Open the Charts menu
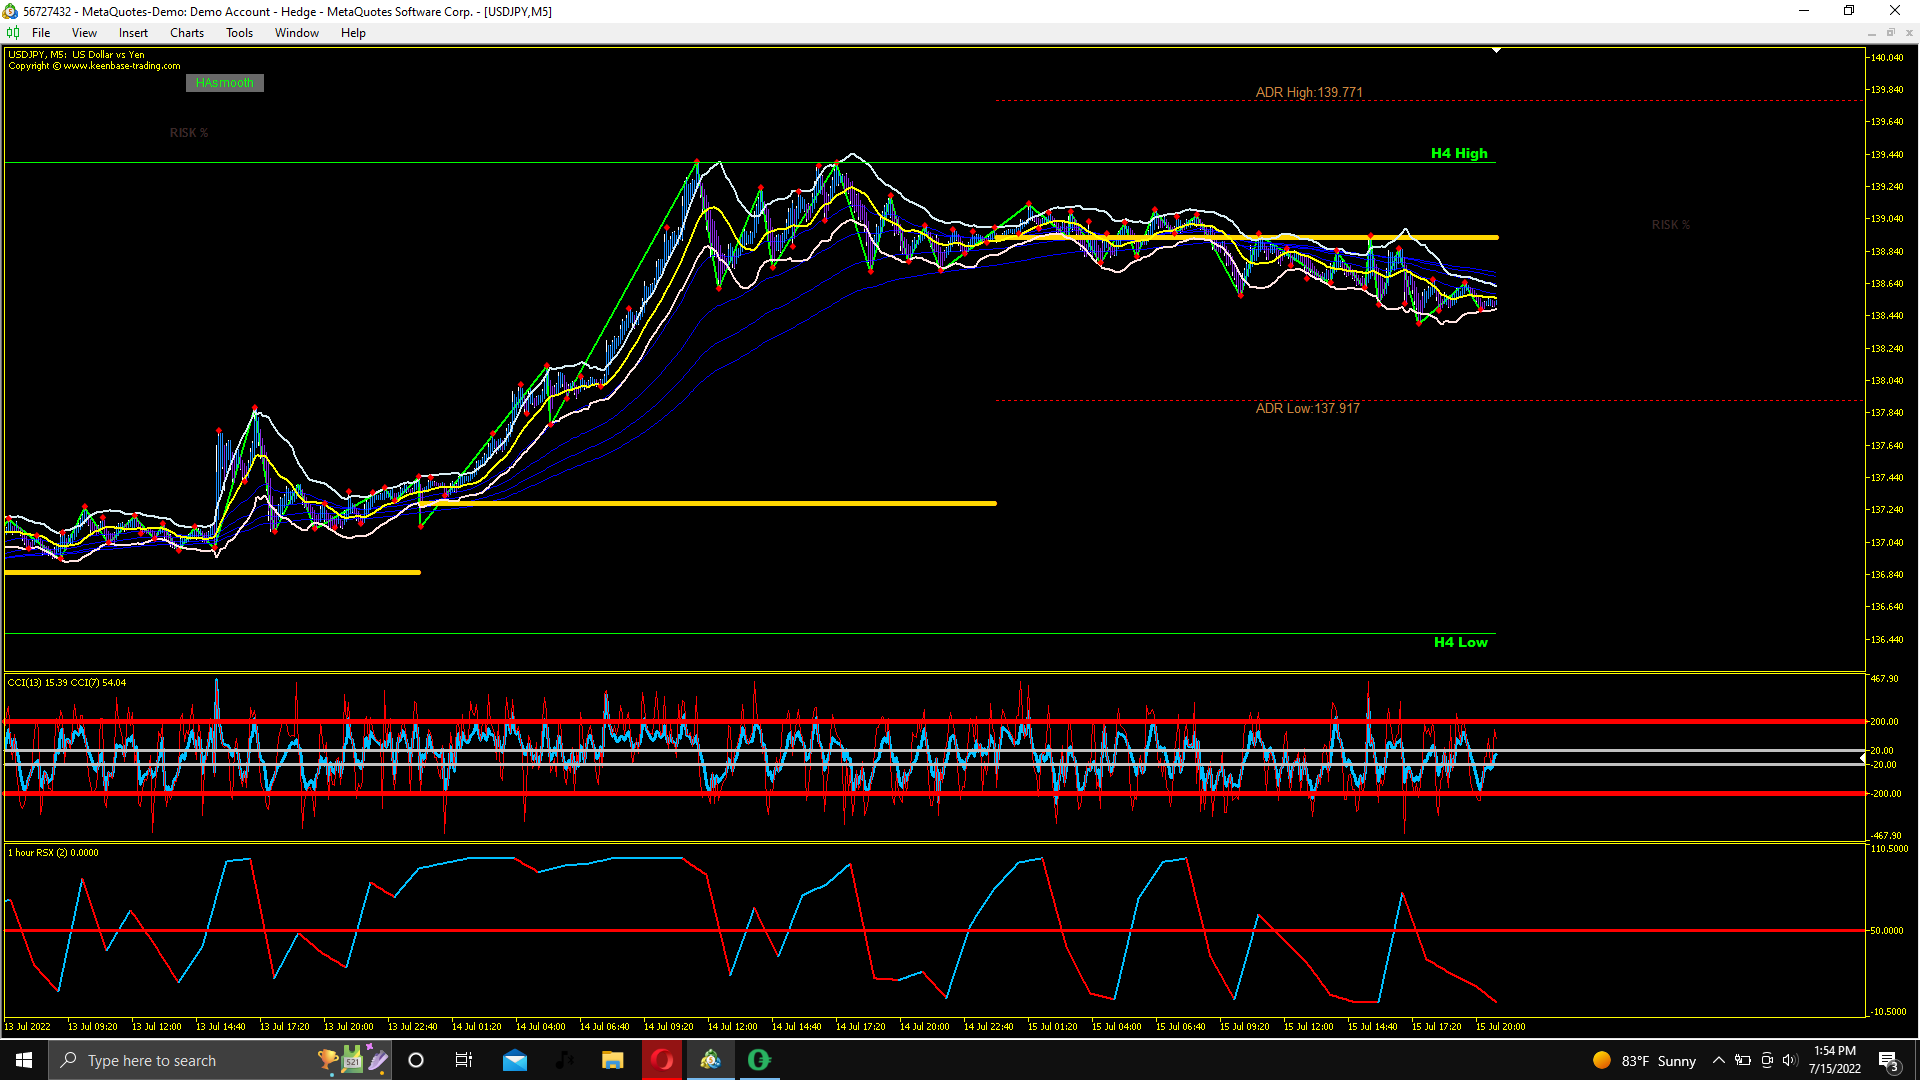Viewport: 1920px width, 1080px height. click(186, 33)
